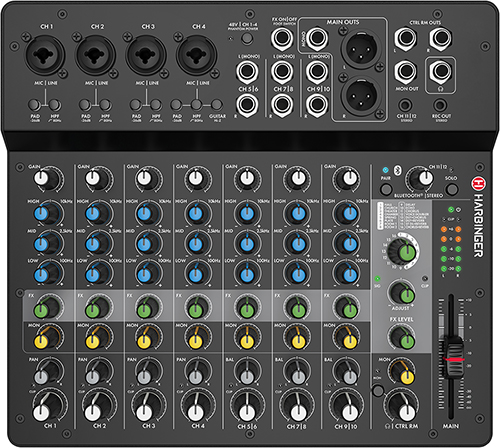The width and height of the screenshot is (500, 448).
Task: Click the CH 1 combo input jack
Action: [44, 55]
